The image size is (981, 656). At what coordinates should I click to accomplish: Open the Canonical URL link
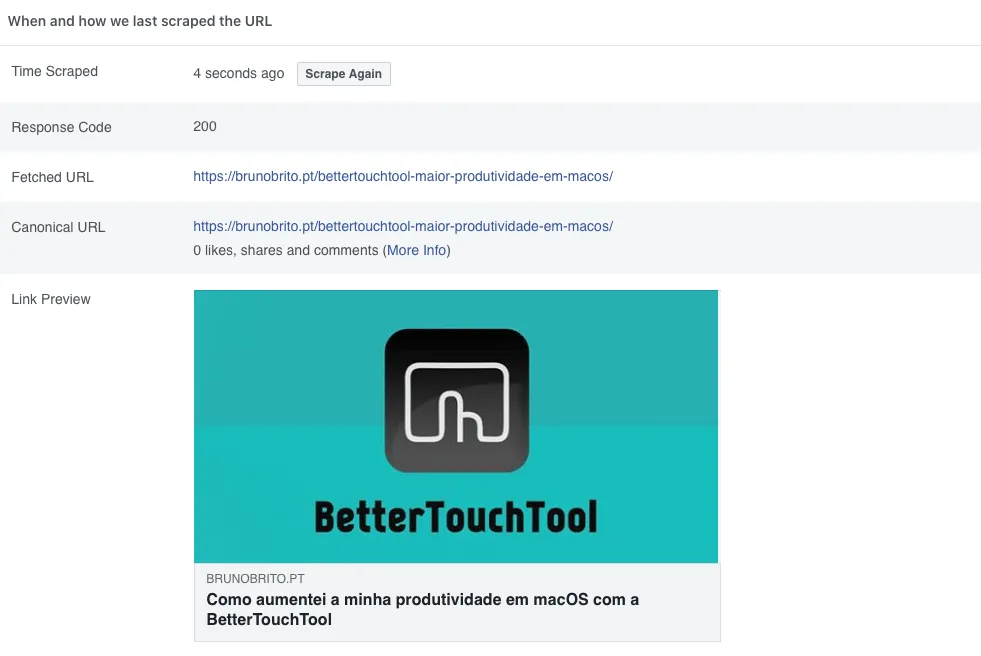click(403, 226)
